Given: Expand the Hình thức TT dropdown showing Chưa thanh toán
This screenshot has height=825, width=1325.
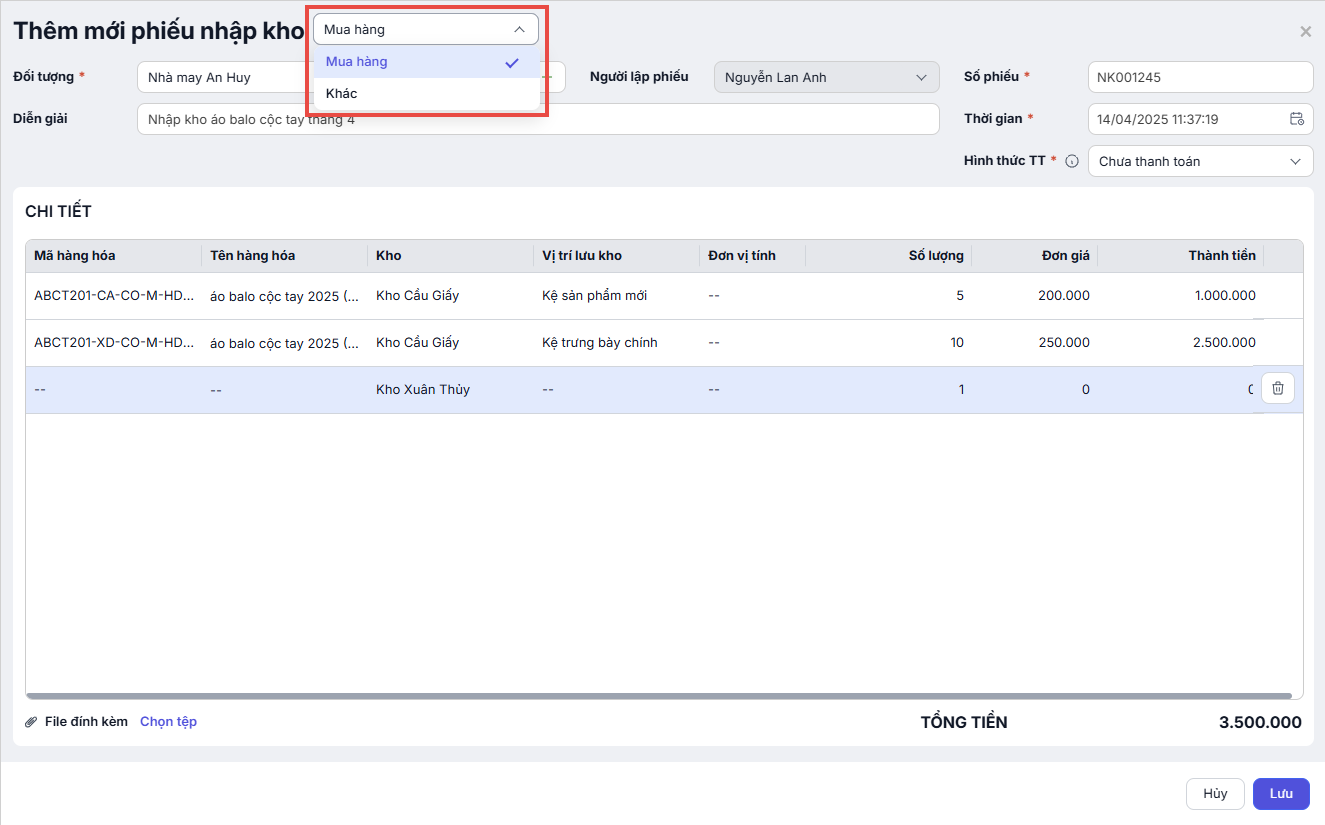Looking at the screenshot, I should click(1200, 161).
